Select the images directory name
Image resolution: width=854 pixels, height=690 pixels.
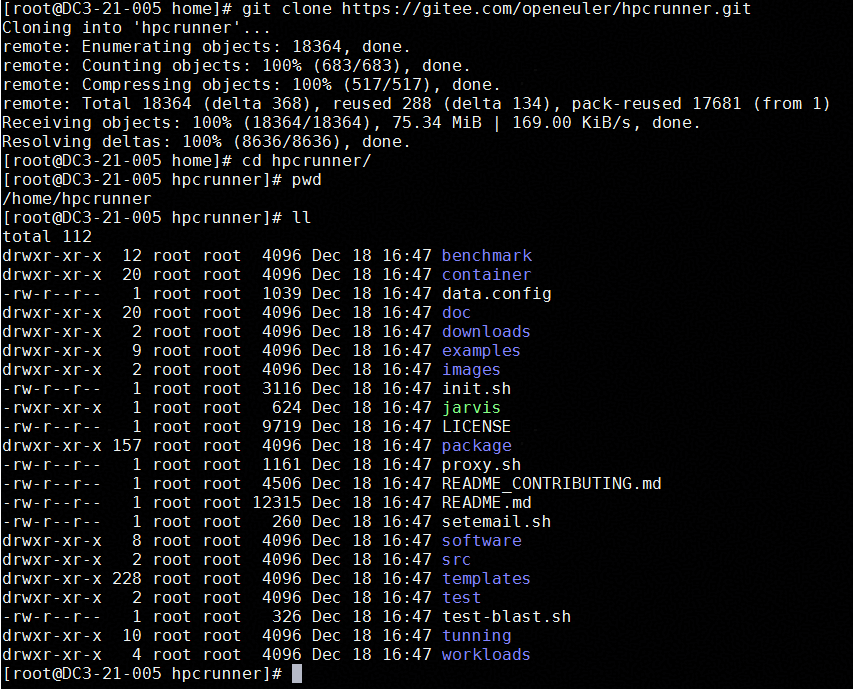click(x=471, y=370)
